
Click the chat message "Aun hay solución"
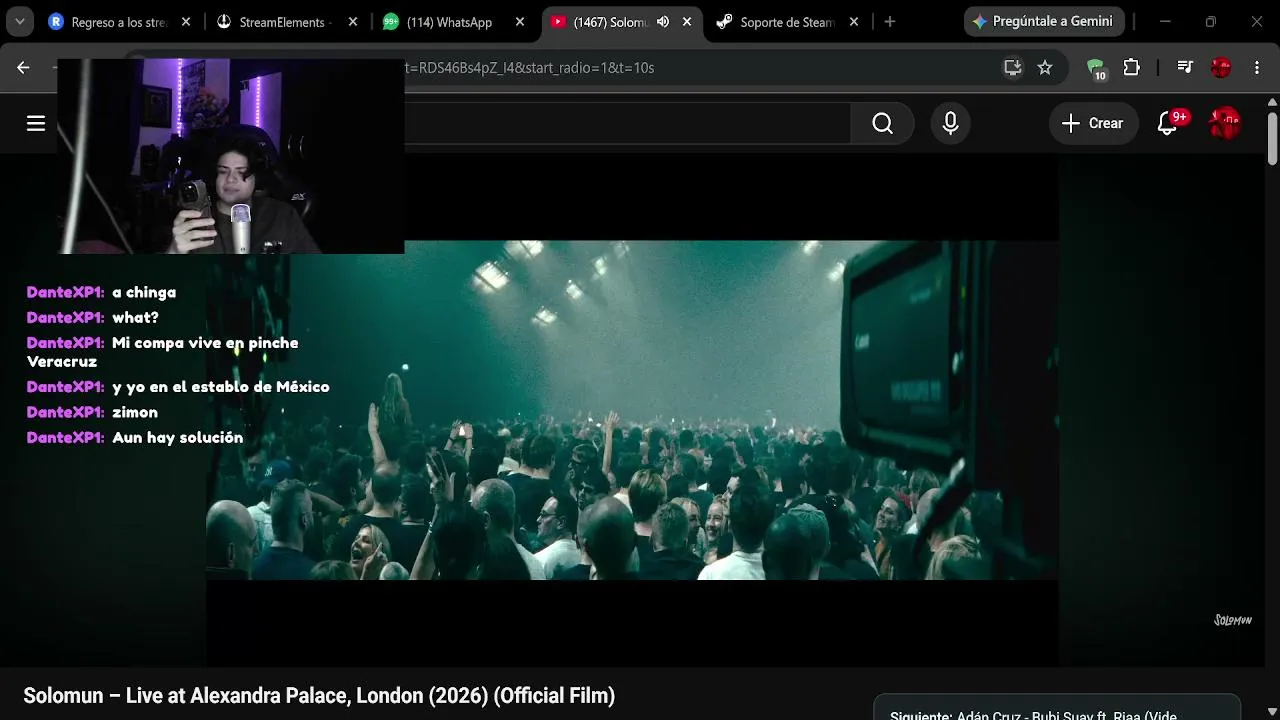177,437
